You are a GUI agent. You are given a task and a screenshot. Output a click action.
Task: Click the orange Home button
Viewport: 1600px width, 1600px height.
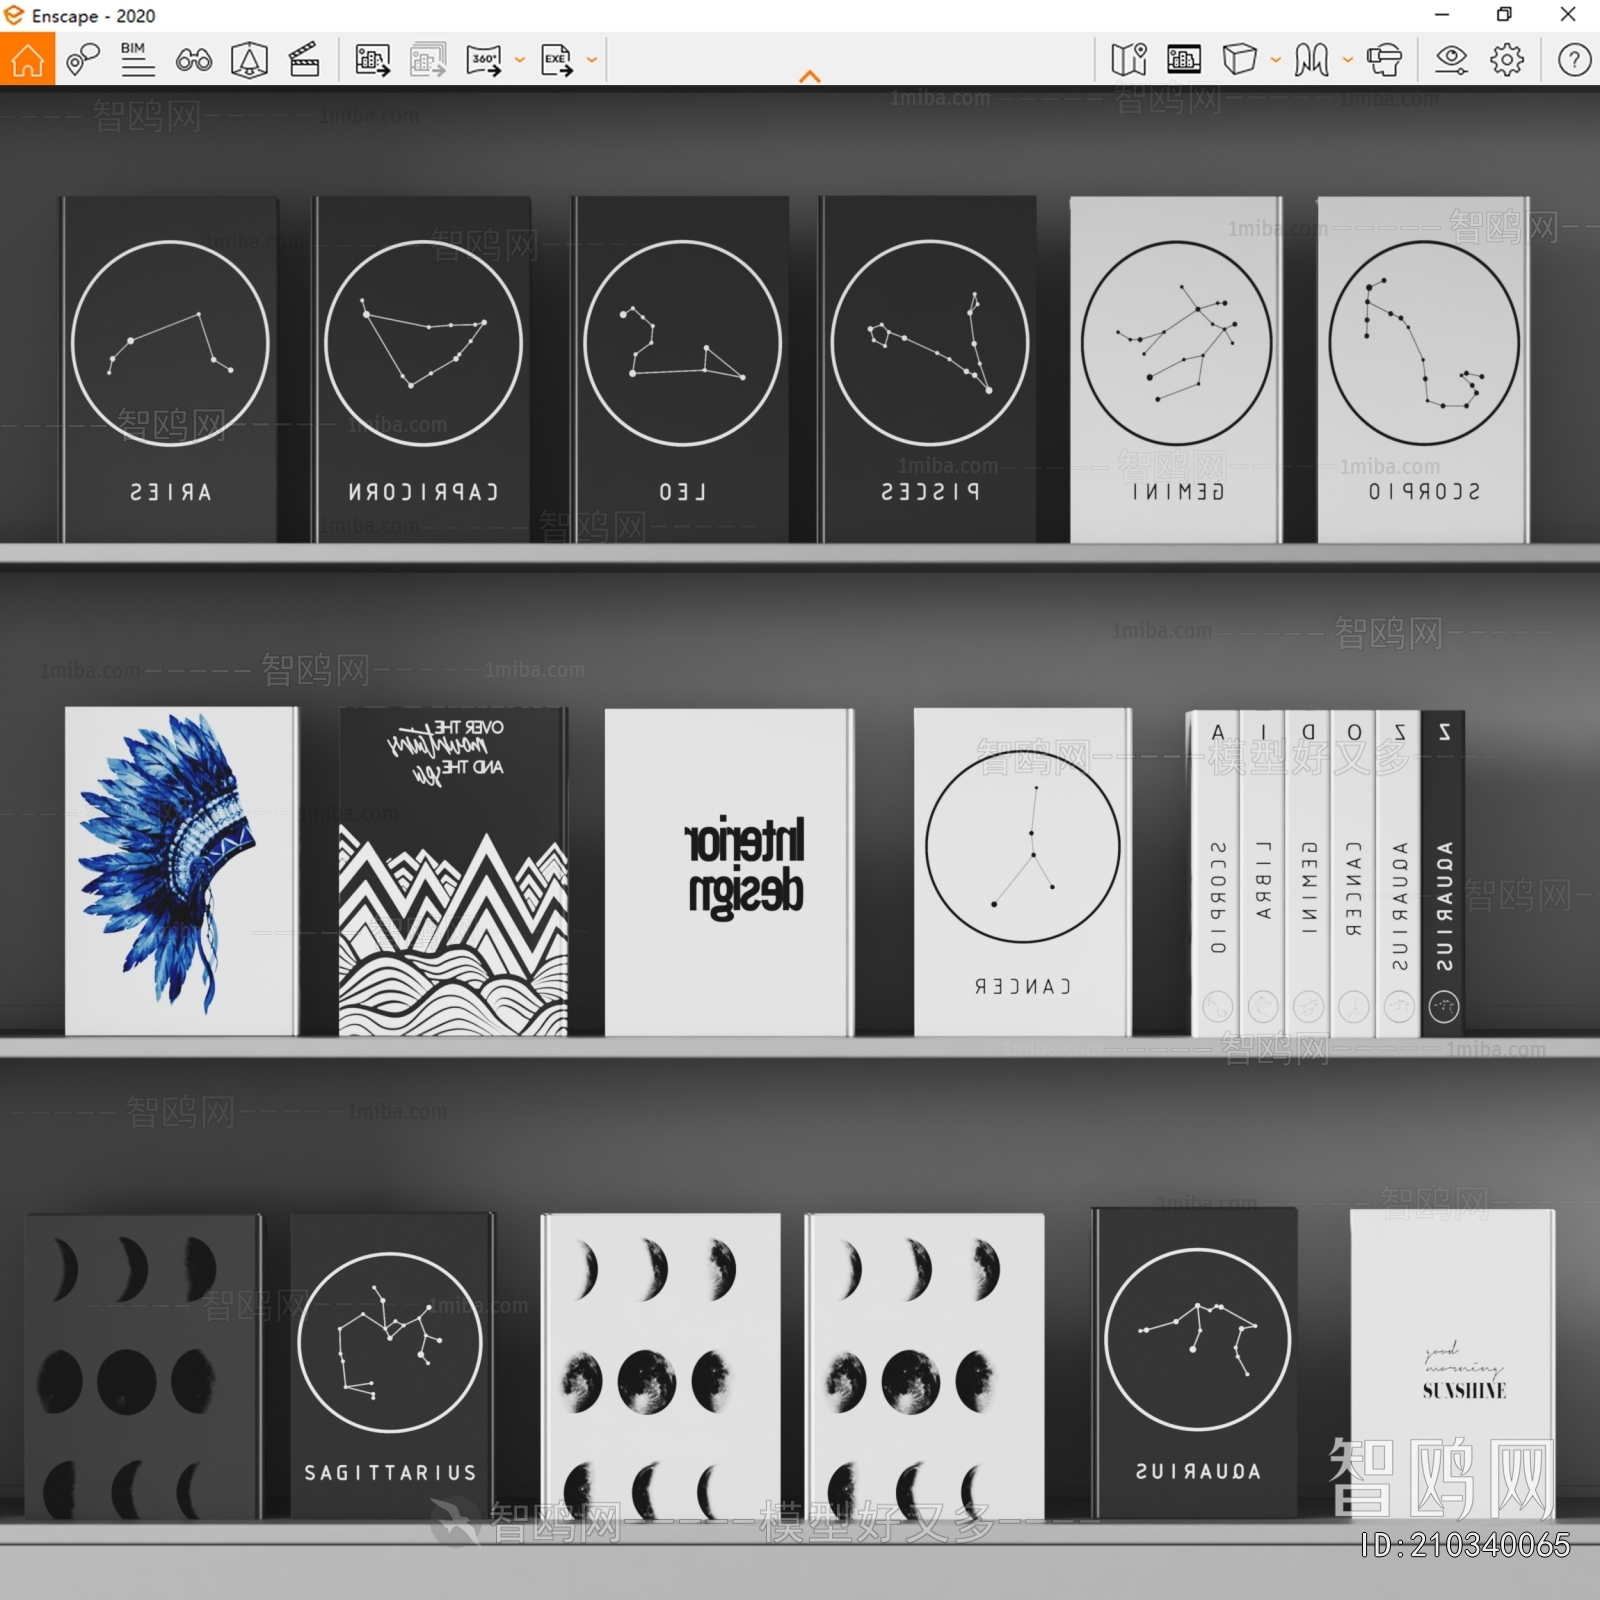point(27,59)
